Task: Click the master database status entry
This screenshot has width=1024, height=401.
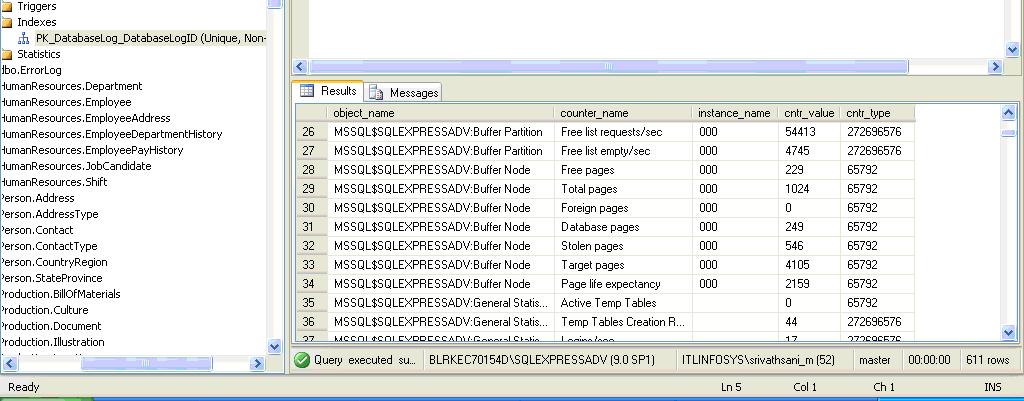Action: (874, 360)
